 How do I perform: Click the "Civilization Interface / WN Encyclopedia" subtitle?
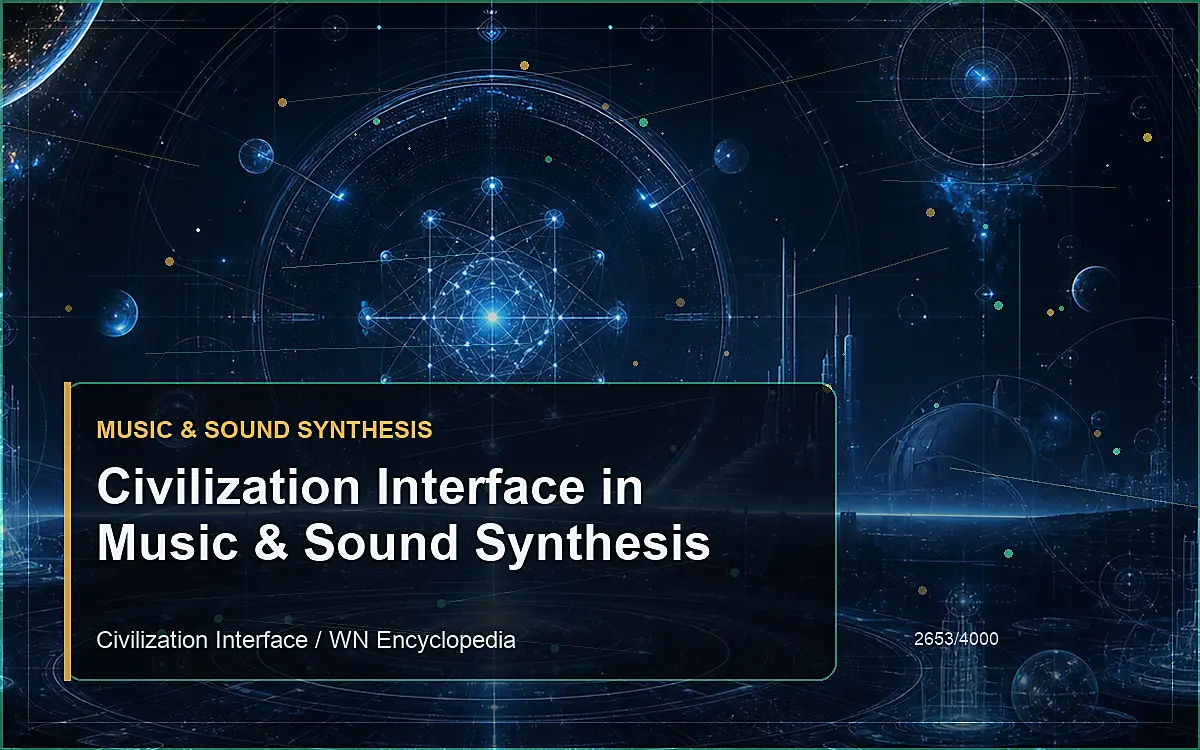click(306, 640)
